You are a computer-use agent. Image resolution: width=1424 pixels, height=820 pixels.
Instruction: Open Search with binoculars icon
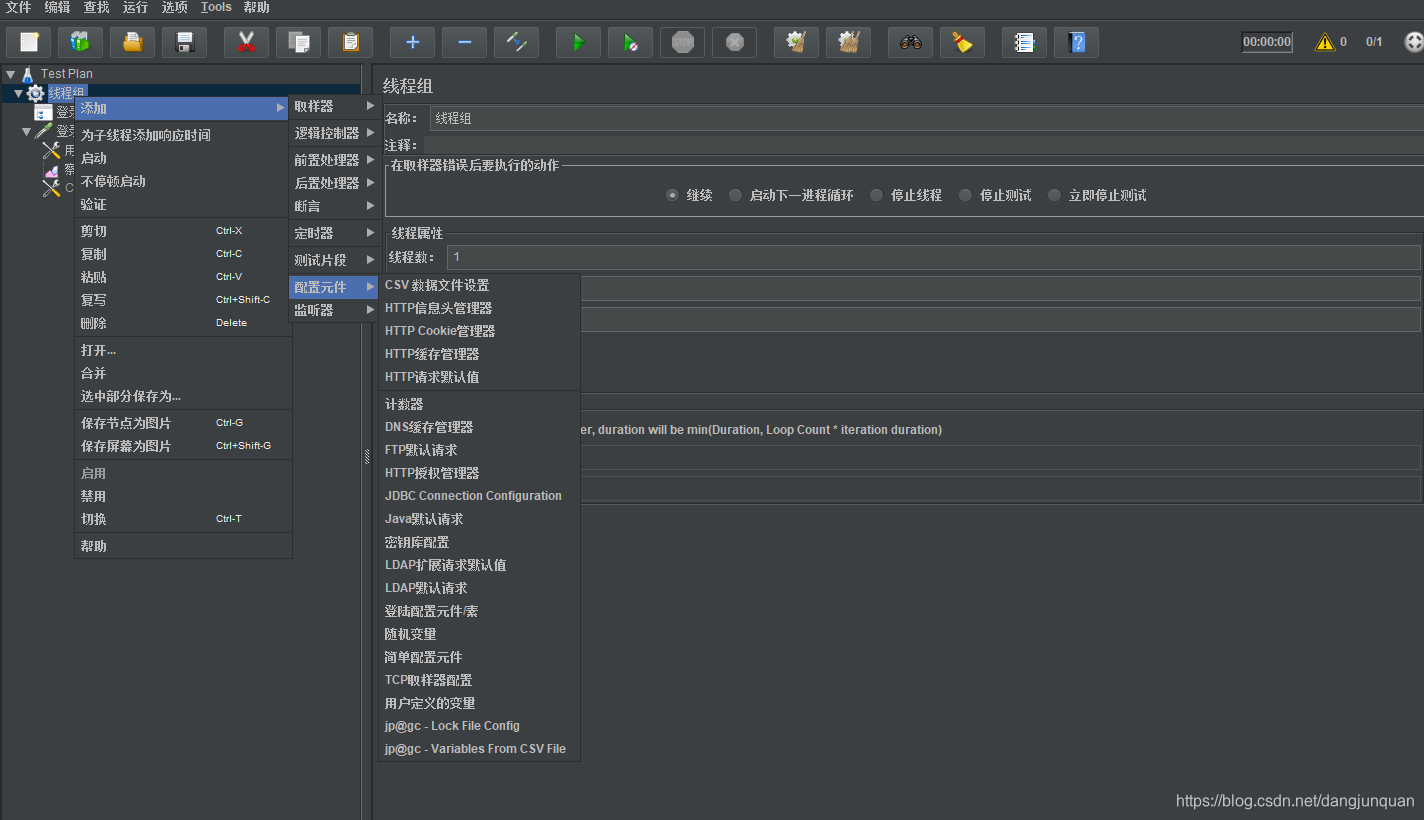(x=910, y=42)
